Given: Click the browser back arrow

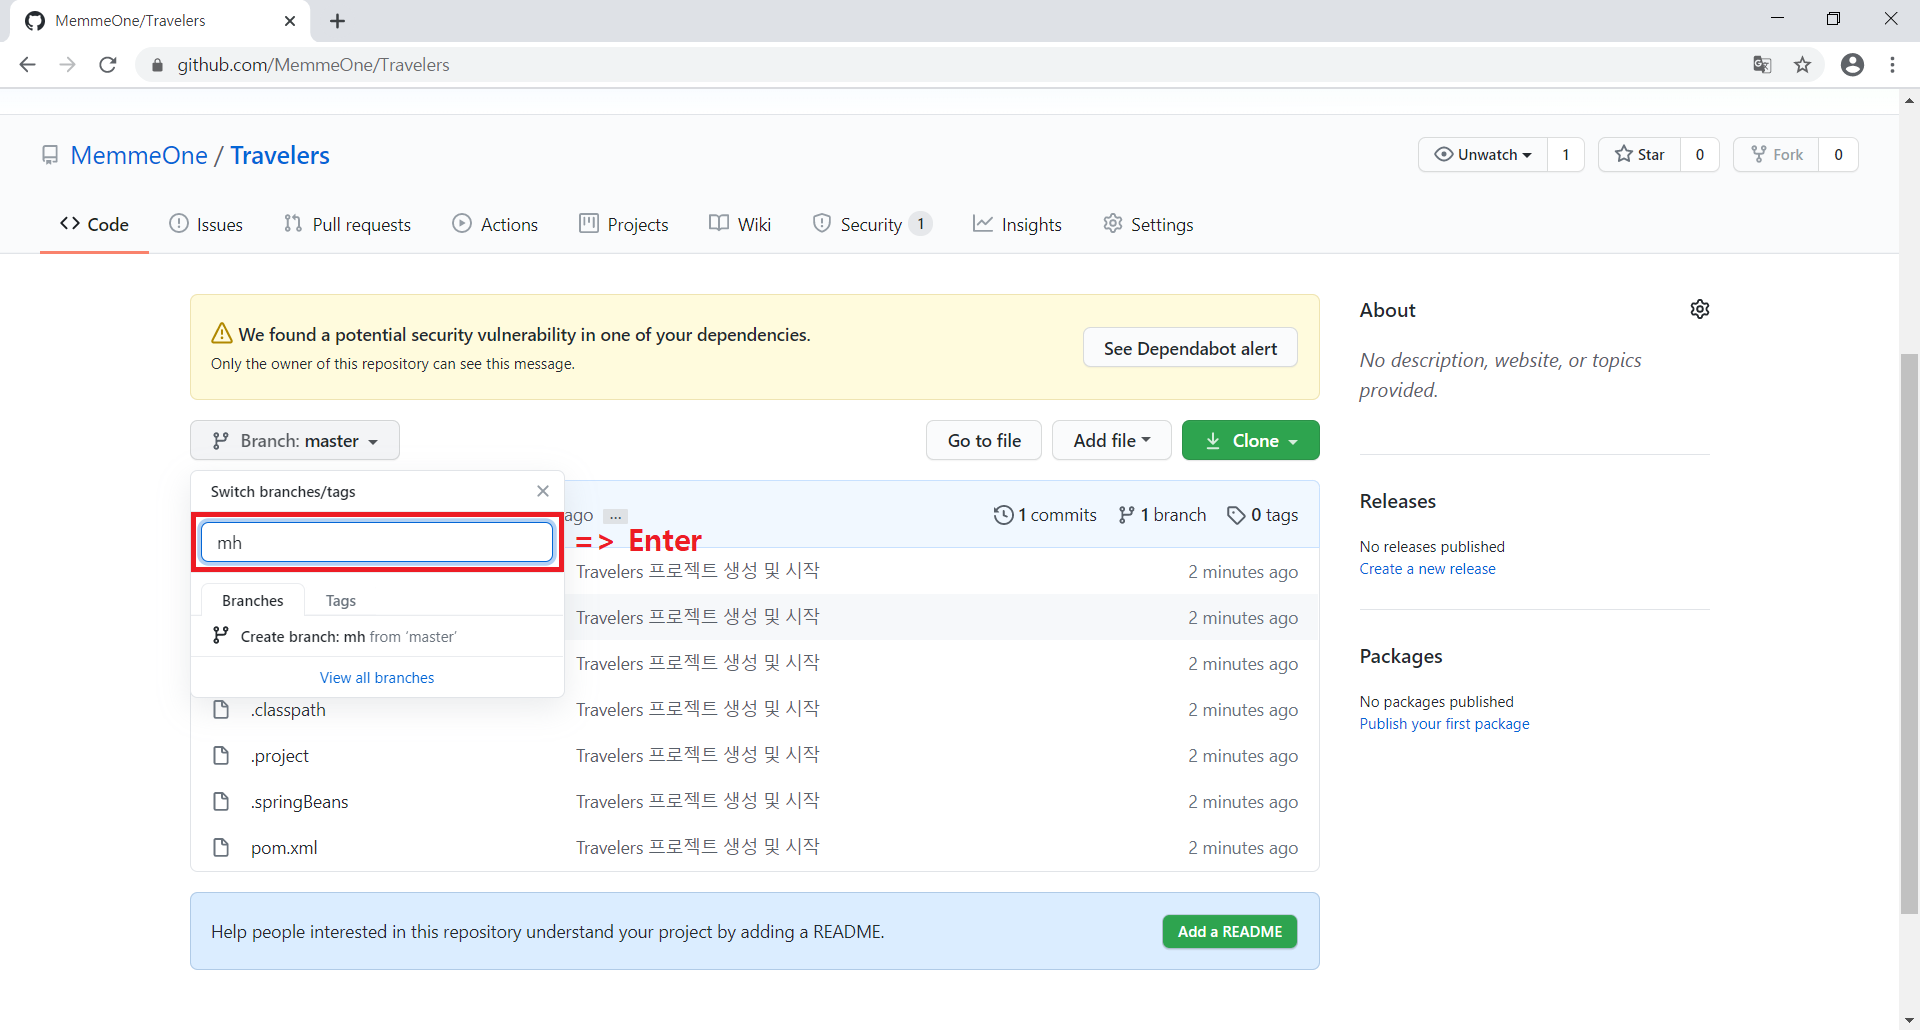Looking at the screenshot, I should pos(27,65).
